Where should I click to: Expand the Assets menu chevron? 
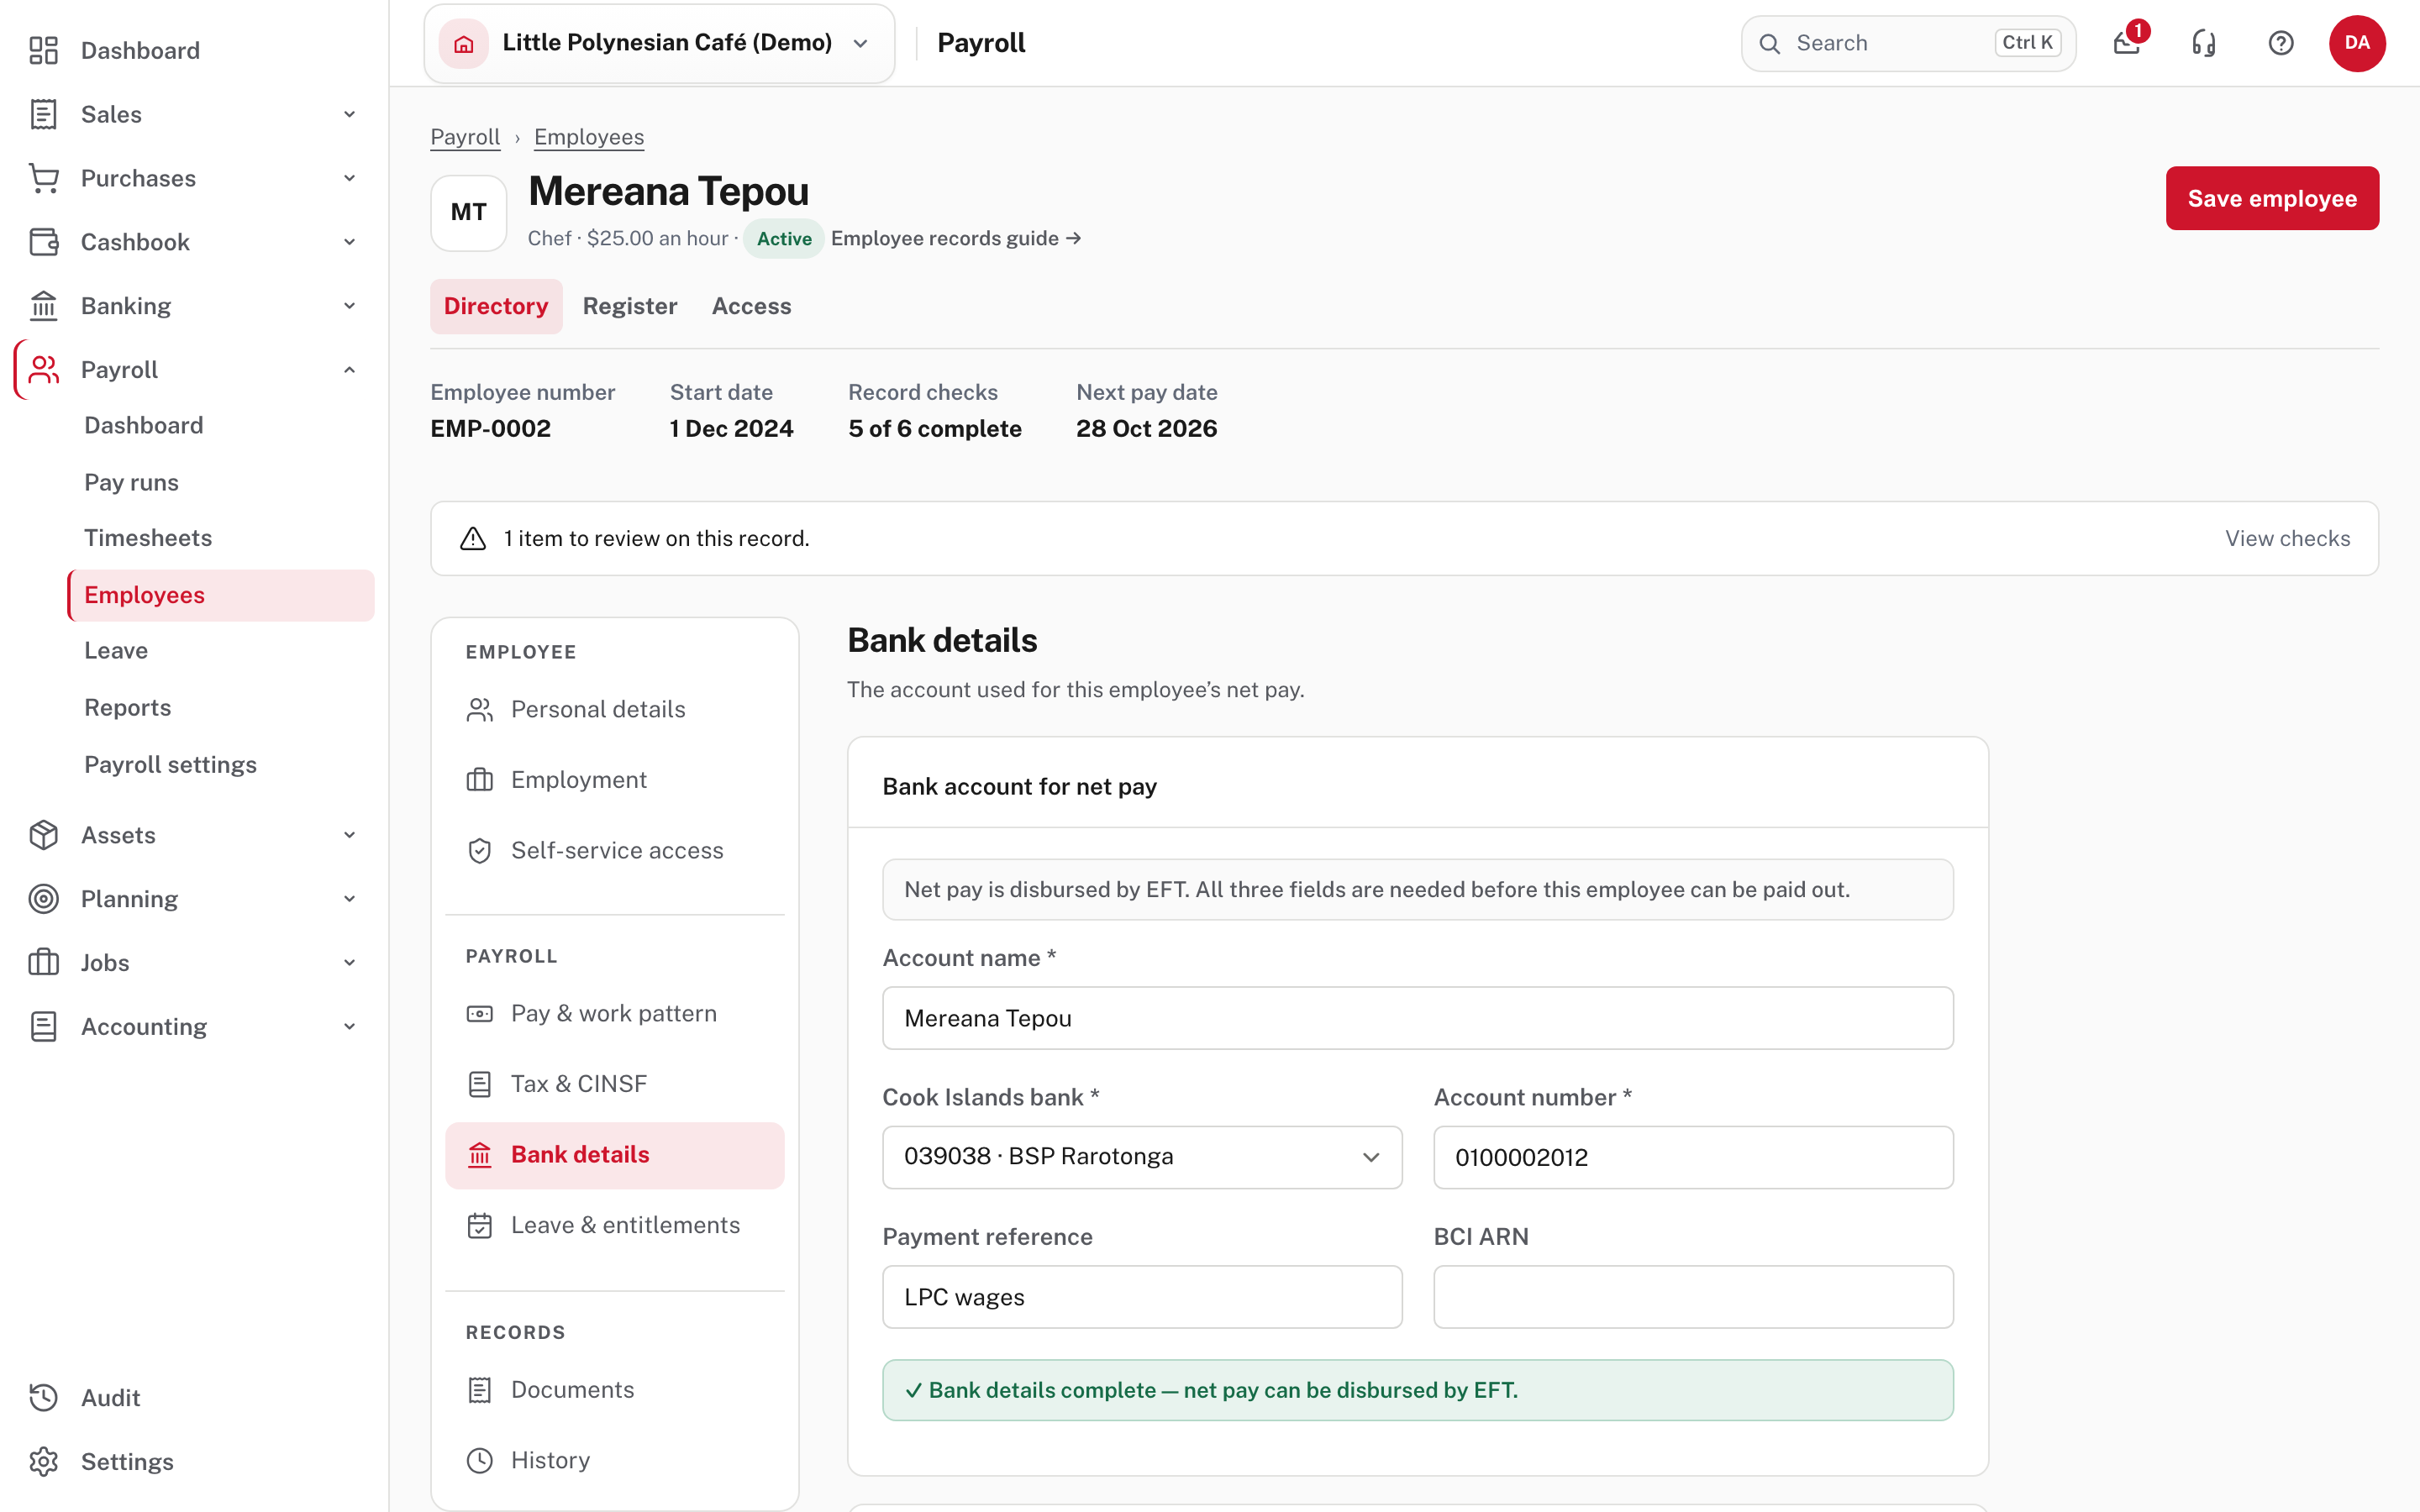tap(349, 835)
